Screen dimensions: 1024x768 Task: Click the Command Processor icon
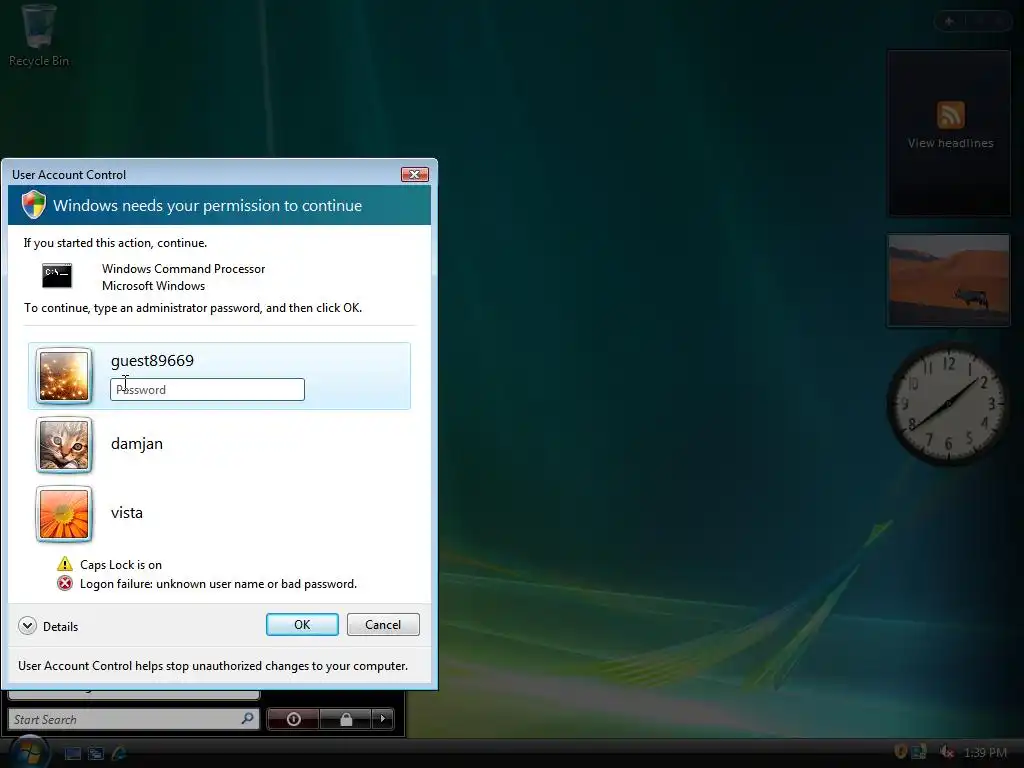click(57, 276)
